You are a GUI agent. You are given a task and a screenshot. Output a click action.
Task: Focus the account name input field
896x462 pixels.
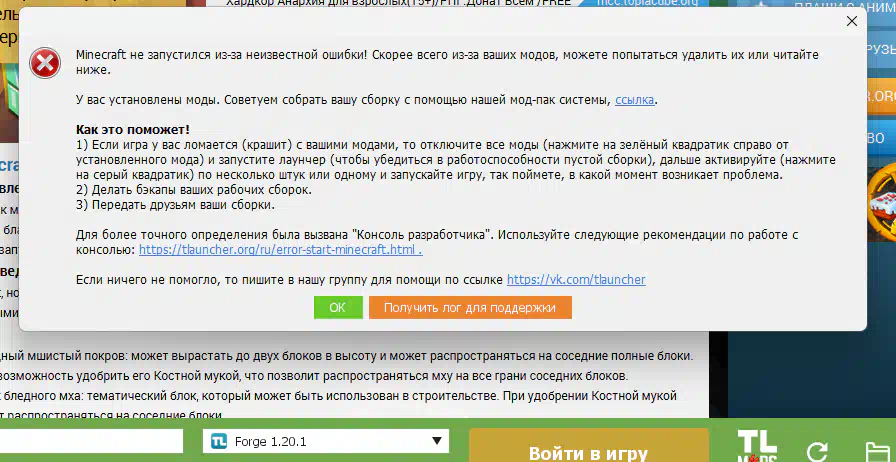point(92,441)
